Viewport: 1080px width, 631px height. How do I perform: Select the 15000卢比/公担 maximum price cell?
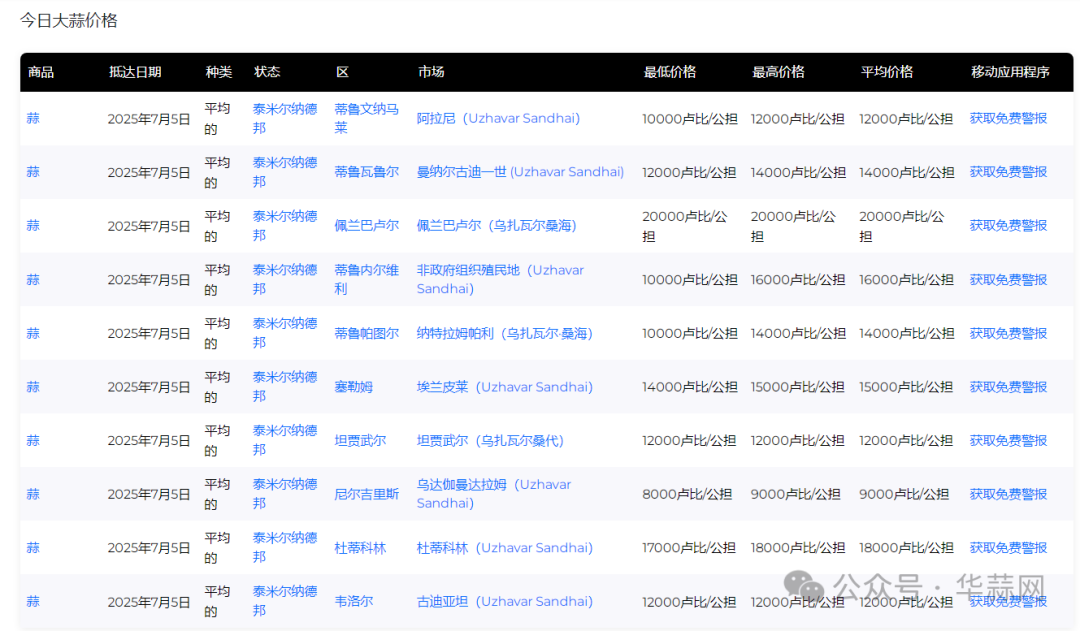798,387
